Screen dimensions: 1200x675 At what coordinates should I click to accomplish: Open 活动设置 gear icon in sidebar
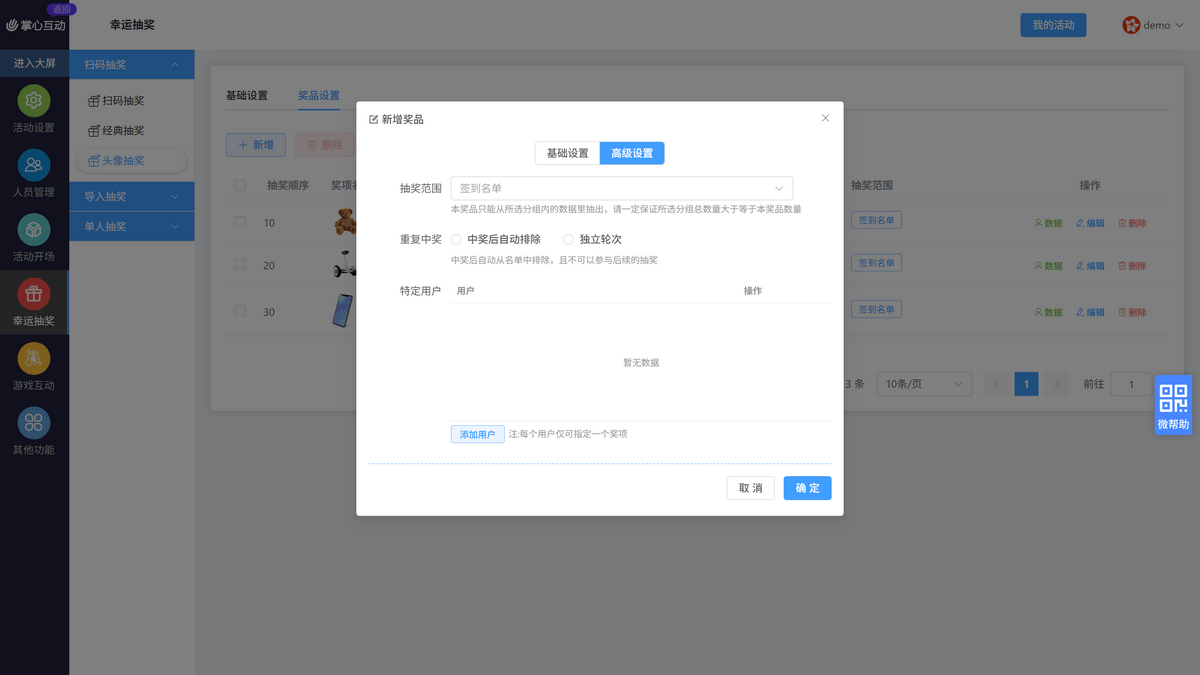(34, 101)
